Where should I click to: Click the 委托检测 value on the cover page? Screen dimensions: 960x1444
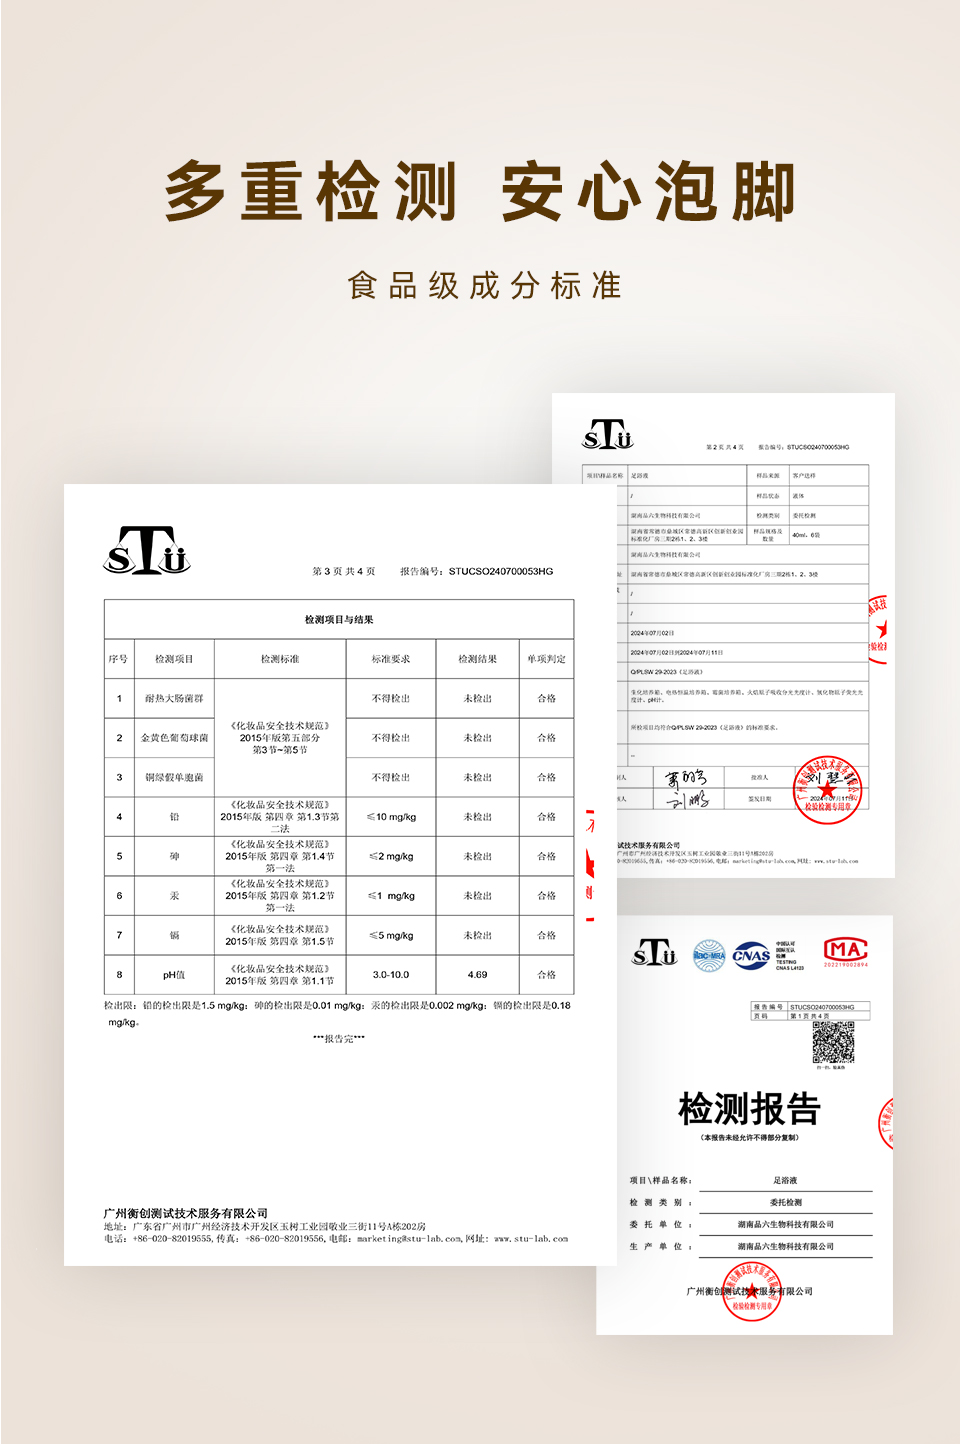786,1202
